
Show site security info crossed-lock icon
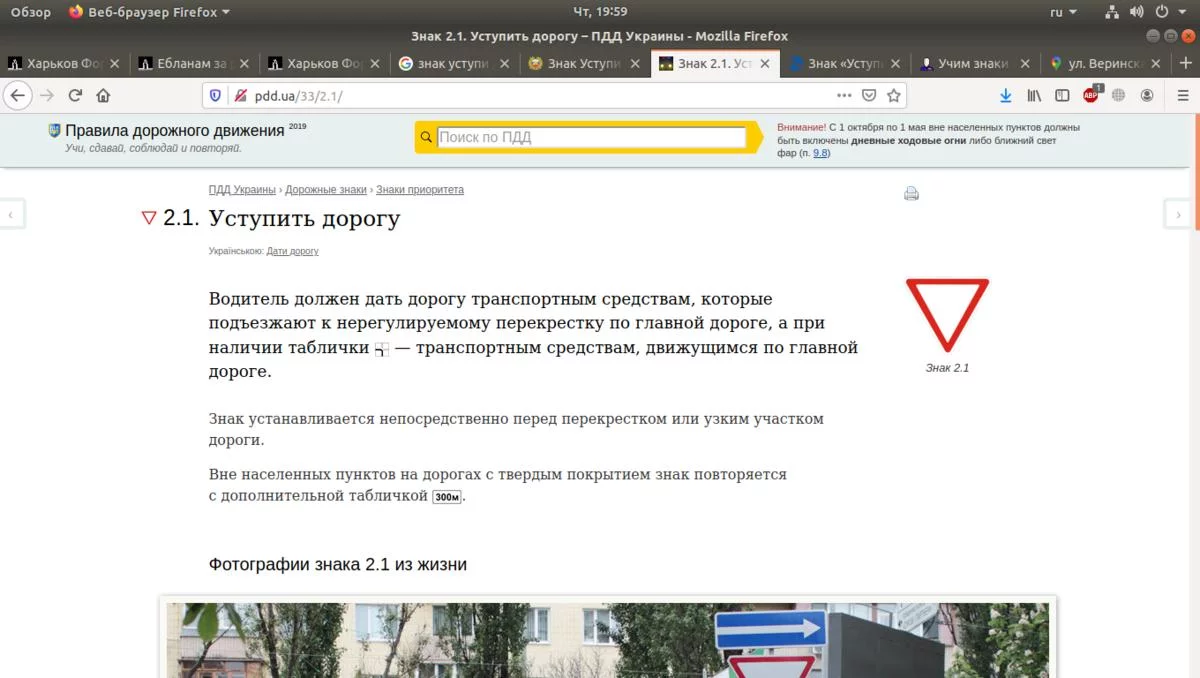coord(240,96)
